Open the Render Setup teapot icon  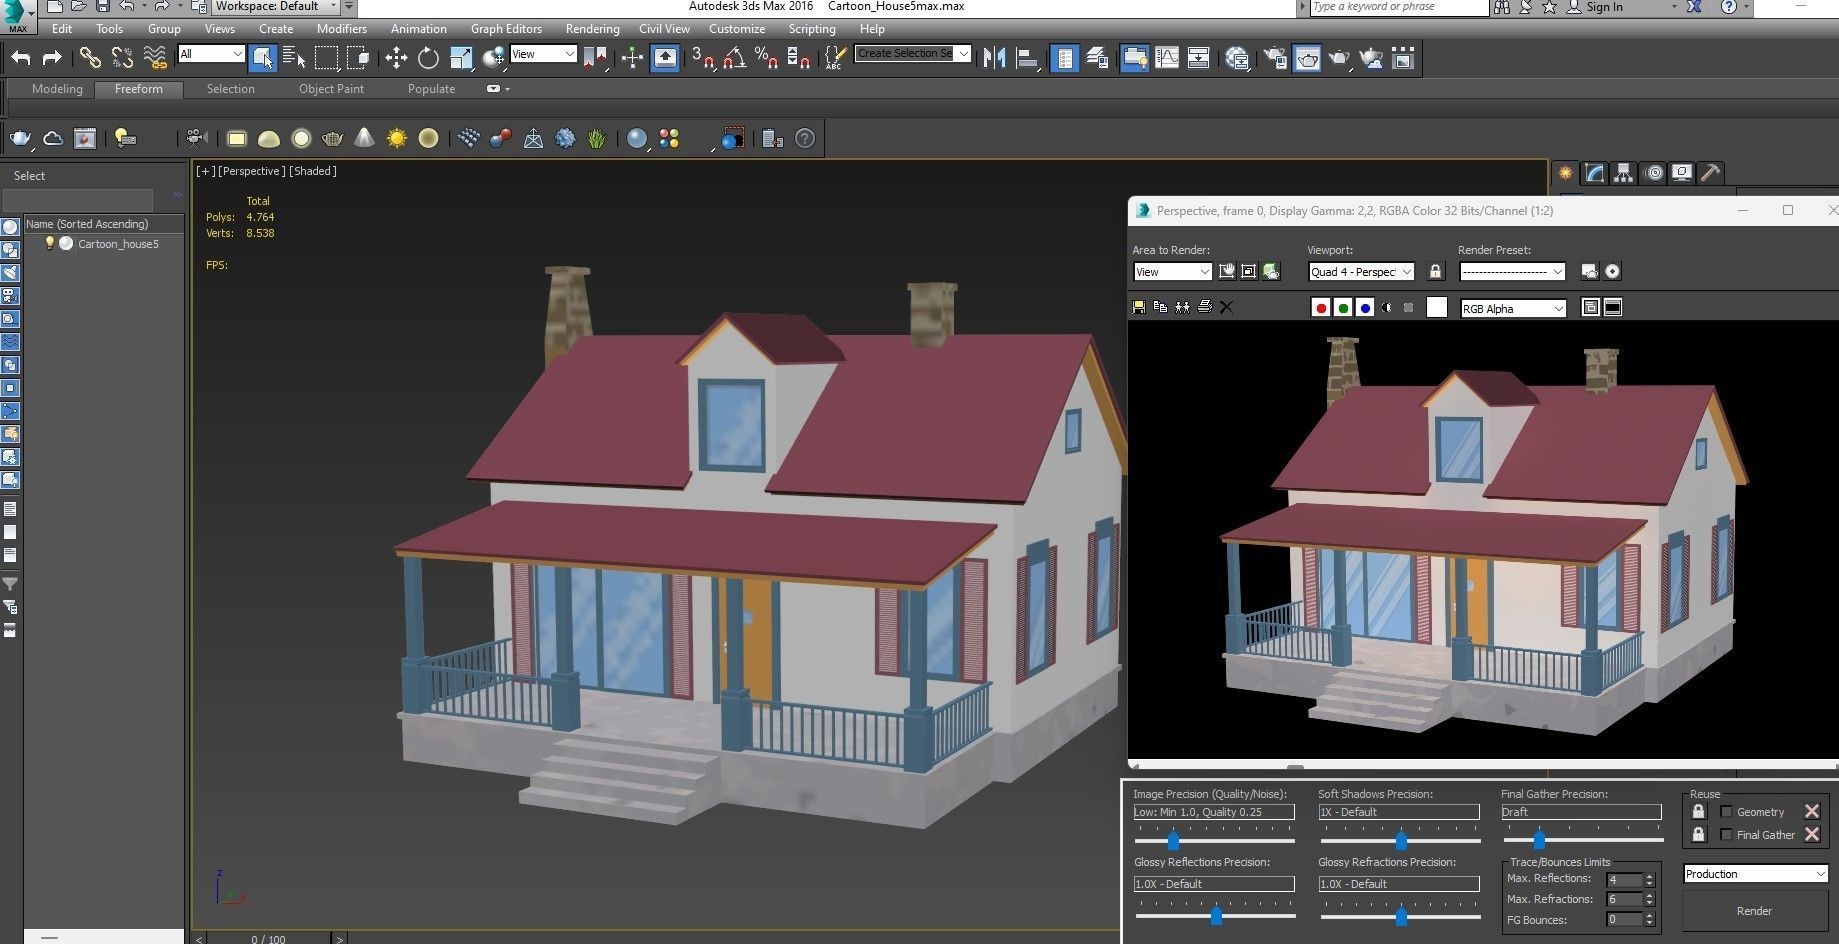point(1275,58)
